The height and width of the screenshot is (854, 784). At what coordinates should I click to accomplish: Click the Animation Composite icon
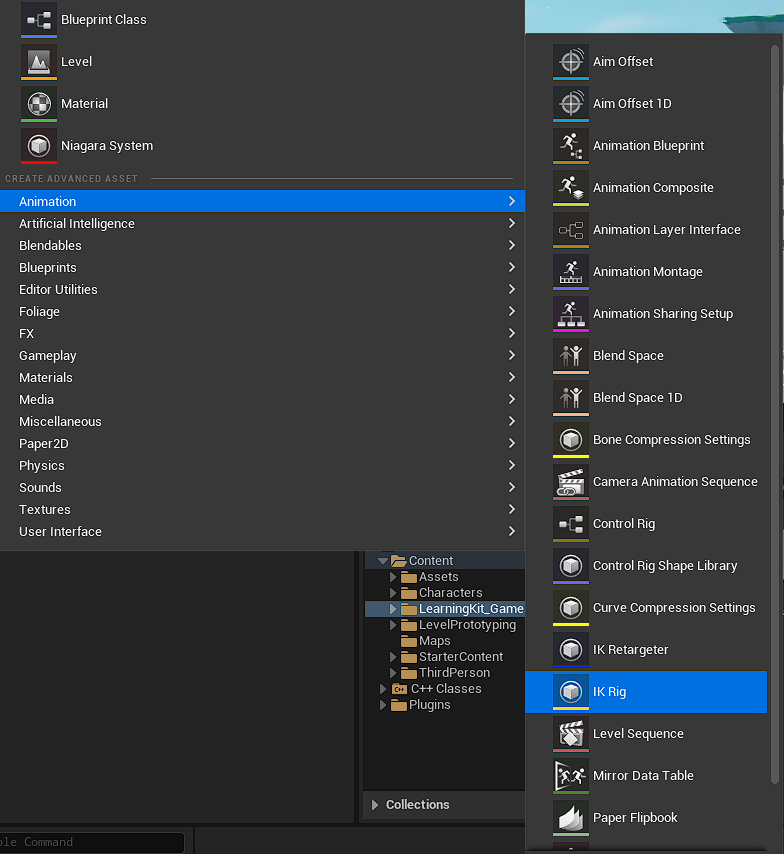pos(570,187)
